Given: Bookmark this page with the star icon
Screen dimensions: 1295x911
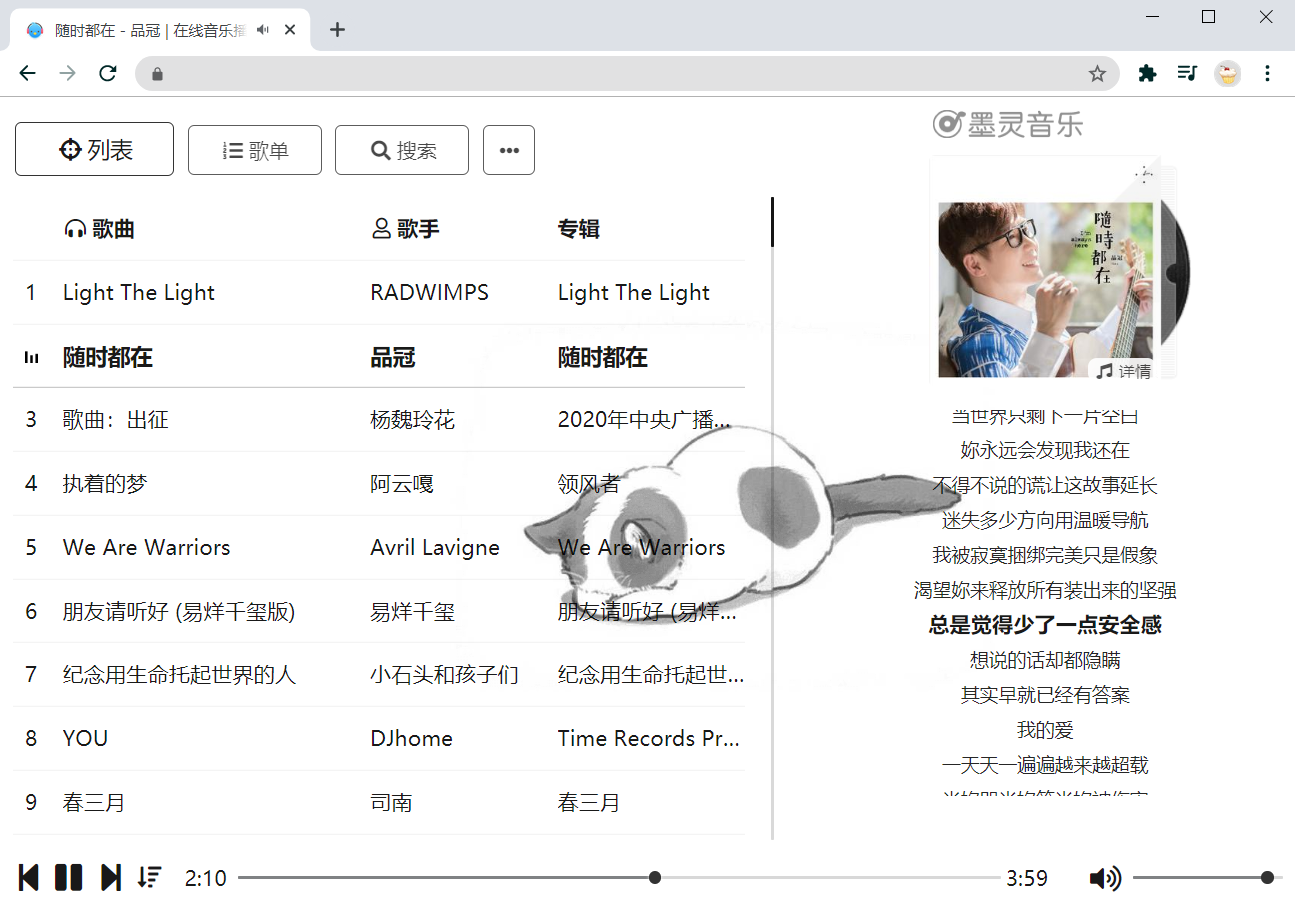Looking at the screenshot, I should pos(1097,73).
